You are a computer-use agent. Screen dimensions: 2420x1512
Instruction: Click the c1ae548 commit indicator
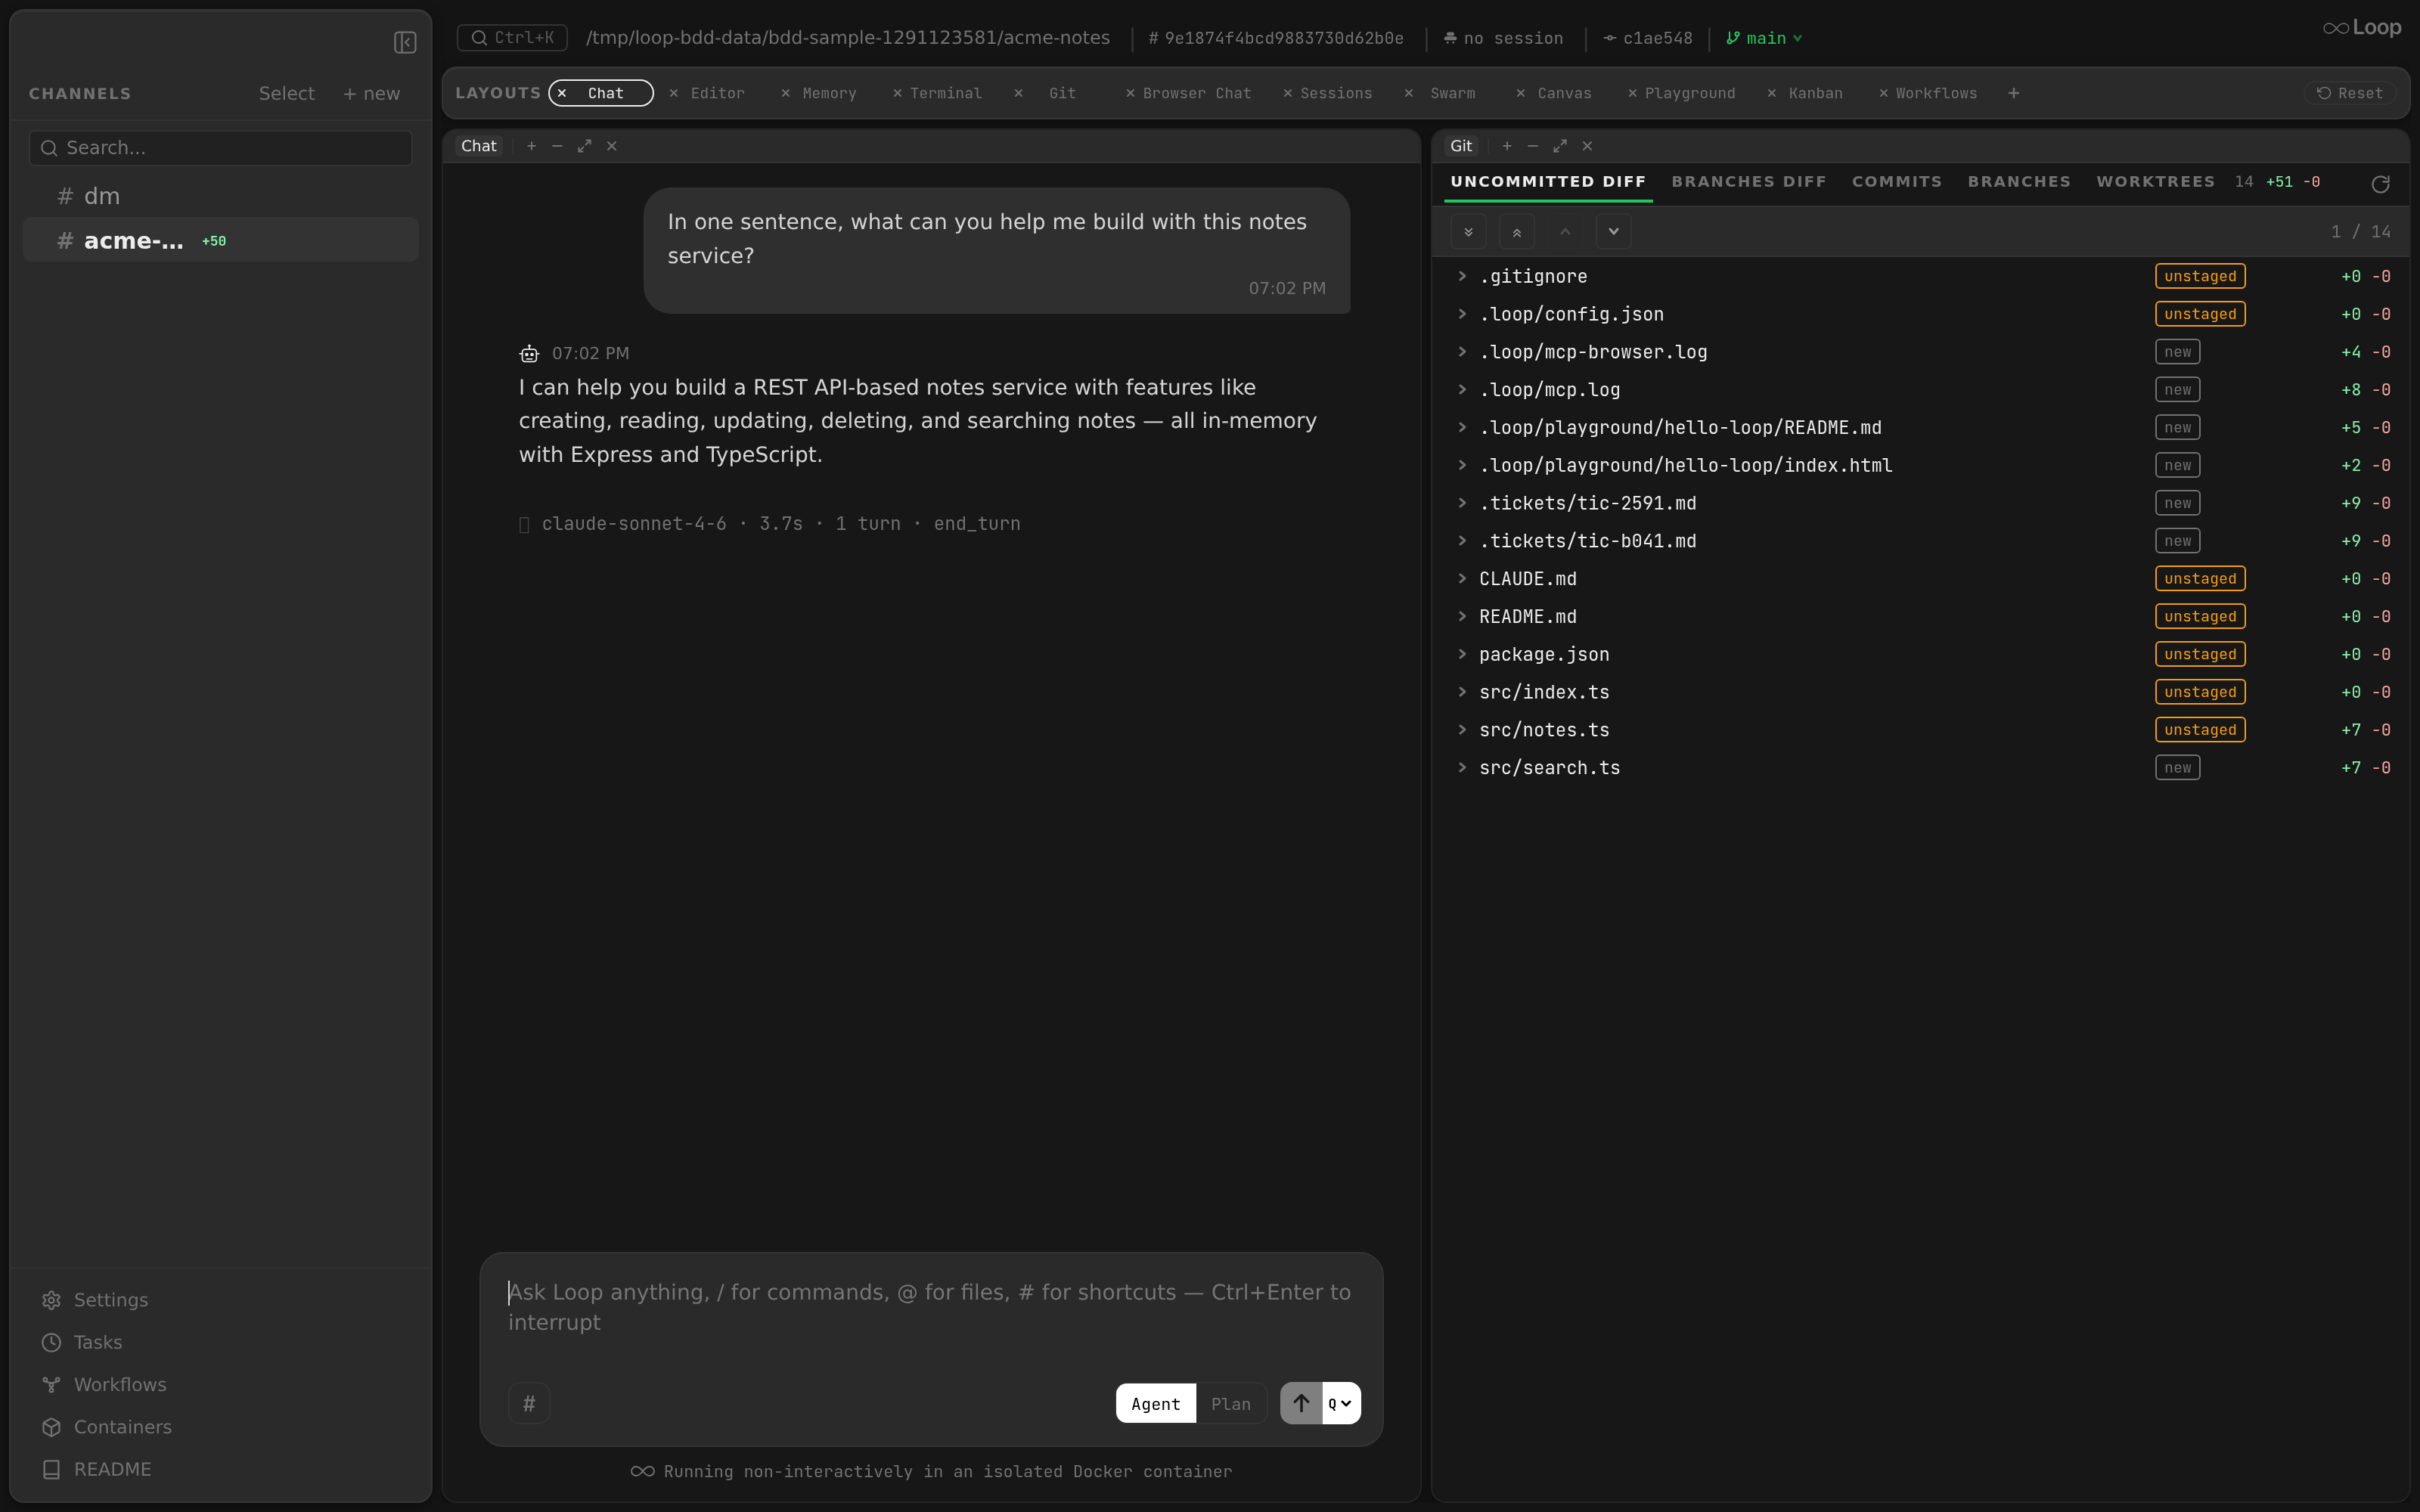click(1648, 38)
